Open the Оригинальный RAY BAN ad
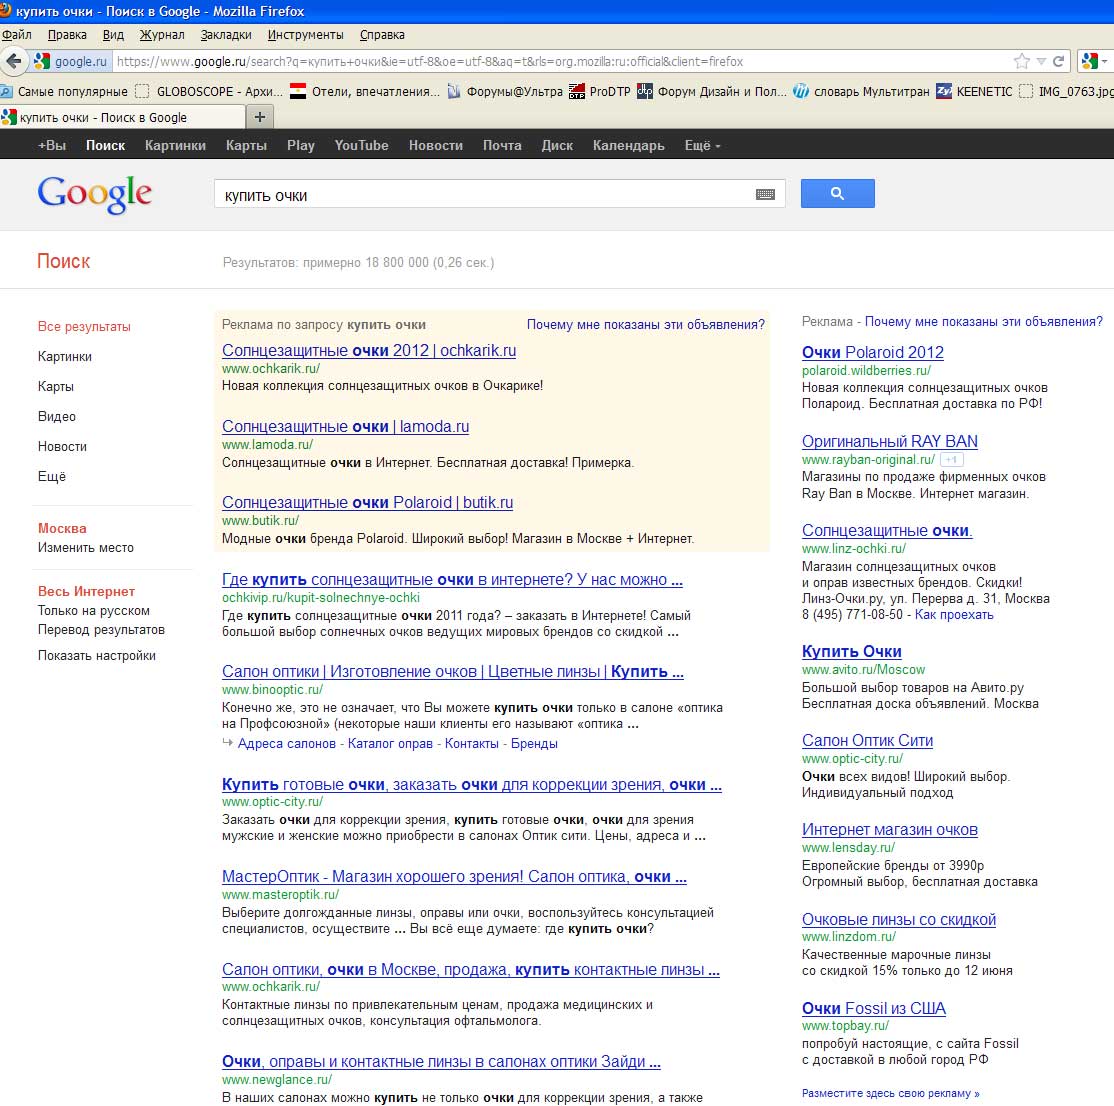Image resolution: width=1114 pixels, height=1106 pixels. click(889, 442)
